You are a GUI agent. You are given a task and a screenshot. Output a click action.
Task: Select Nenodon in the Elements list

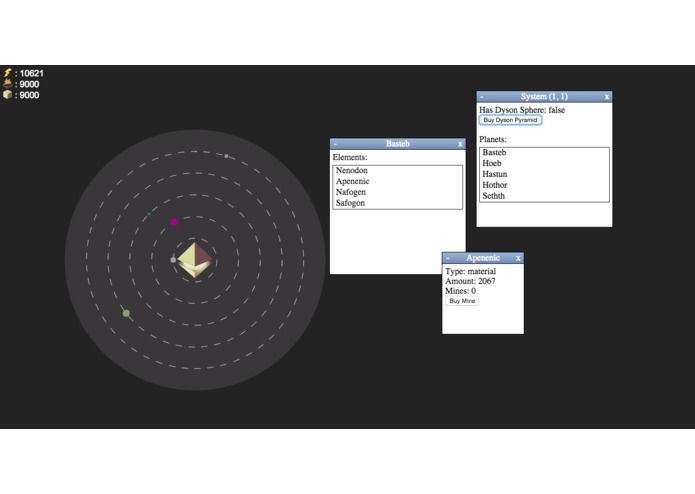(398, 170)
